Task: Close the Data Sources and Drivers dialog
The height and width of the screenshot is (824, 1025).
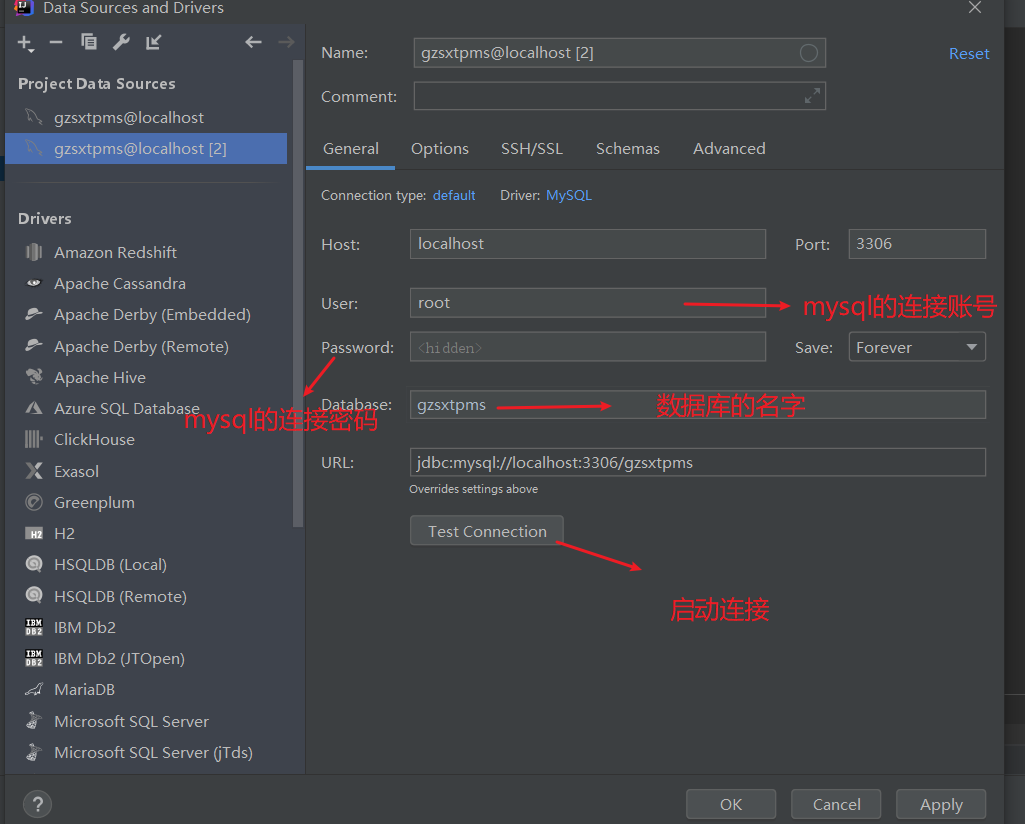Action: (x=975, y=8)
